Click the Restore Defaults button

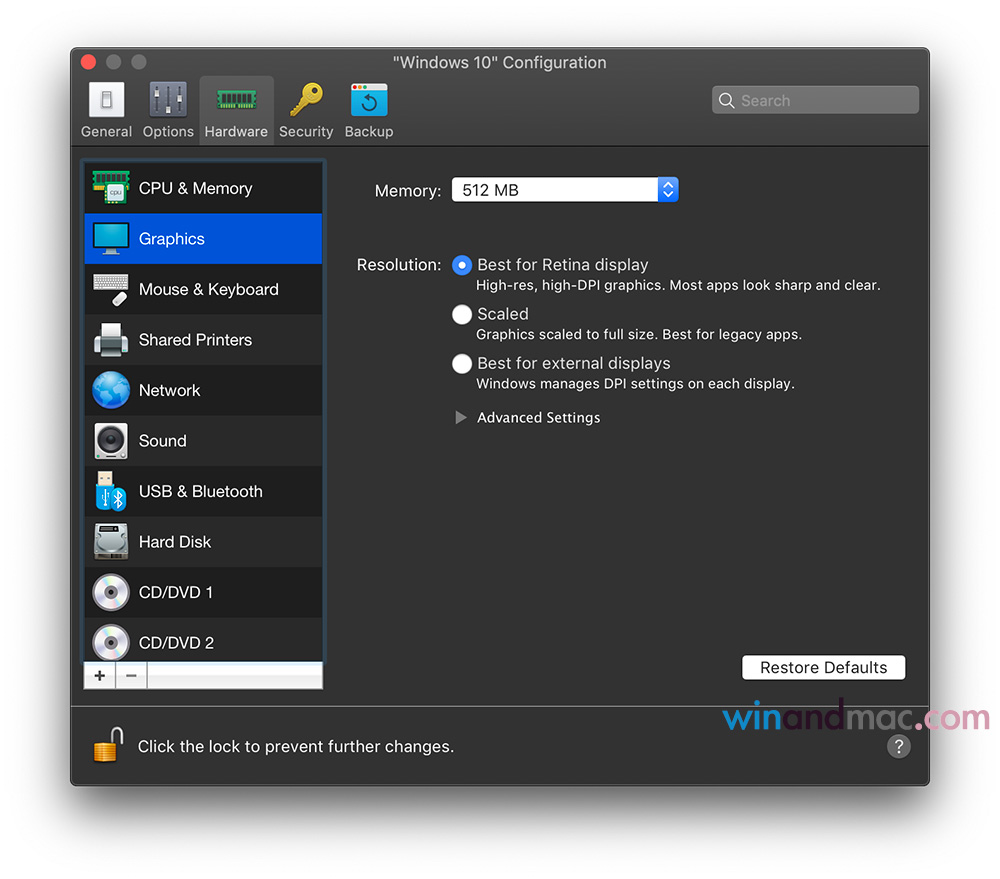pyautogui.click(x=823, y=668)
